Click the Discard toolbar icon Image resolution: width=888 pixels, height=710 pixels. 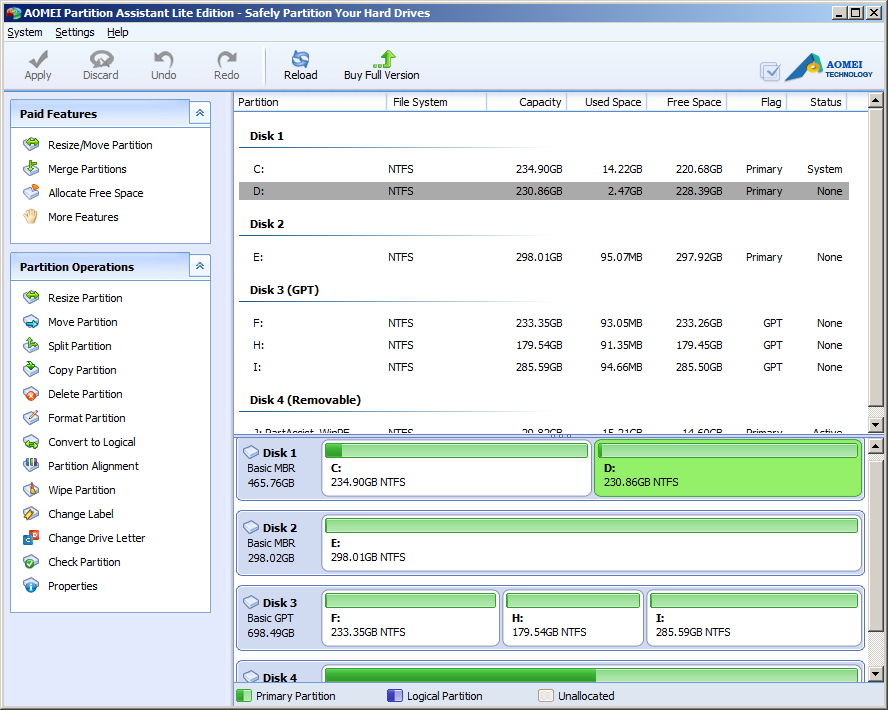[101, 59]
